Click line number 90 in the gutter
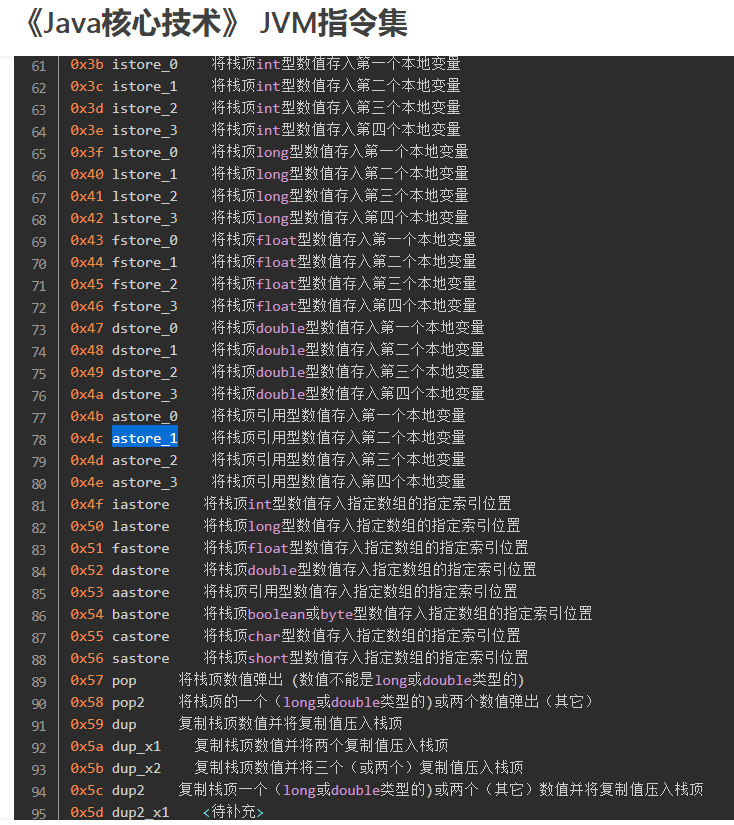This screenshot has width=734, height=825. (39, 704)
